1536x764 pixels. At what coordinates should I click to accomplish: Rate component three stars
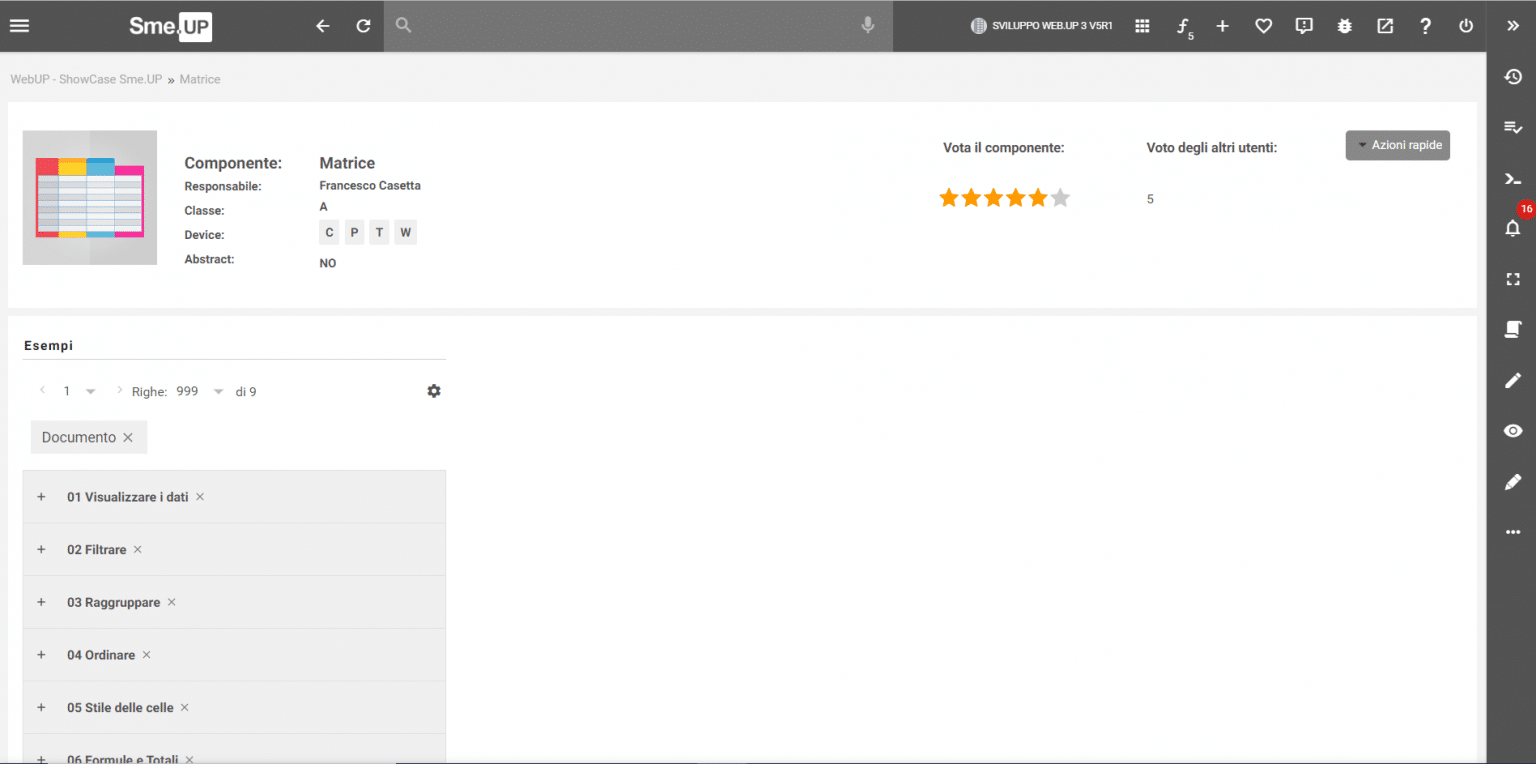pos(994,198)
